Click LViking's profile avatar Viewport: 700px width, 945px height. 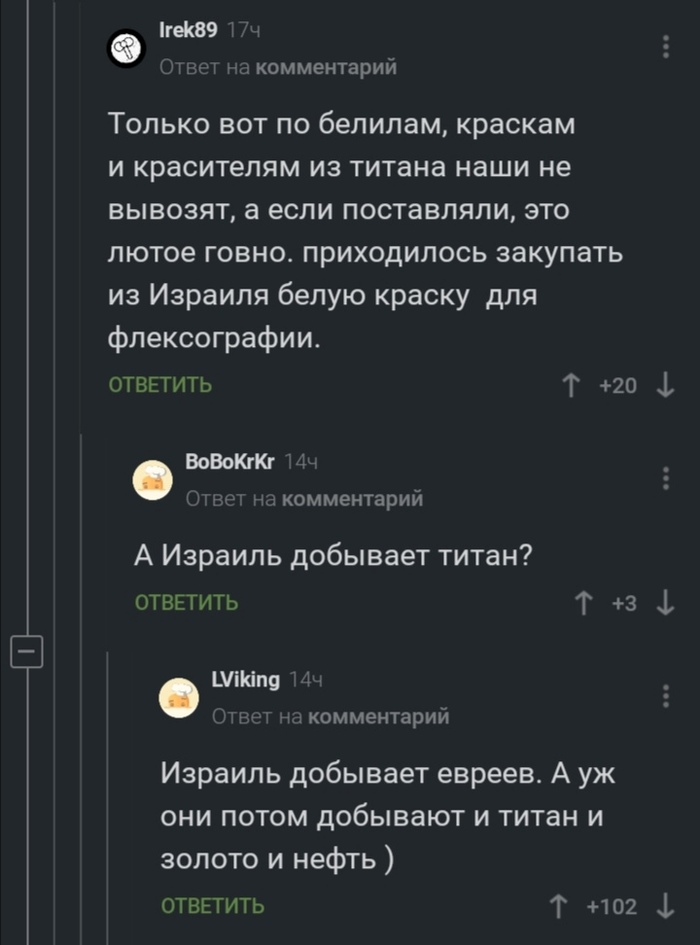coord(179,698)
